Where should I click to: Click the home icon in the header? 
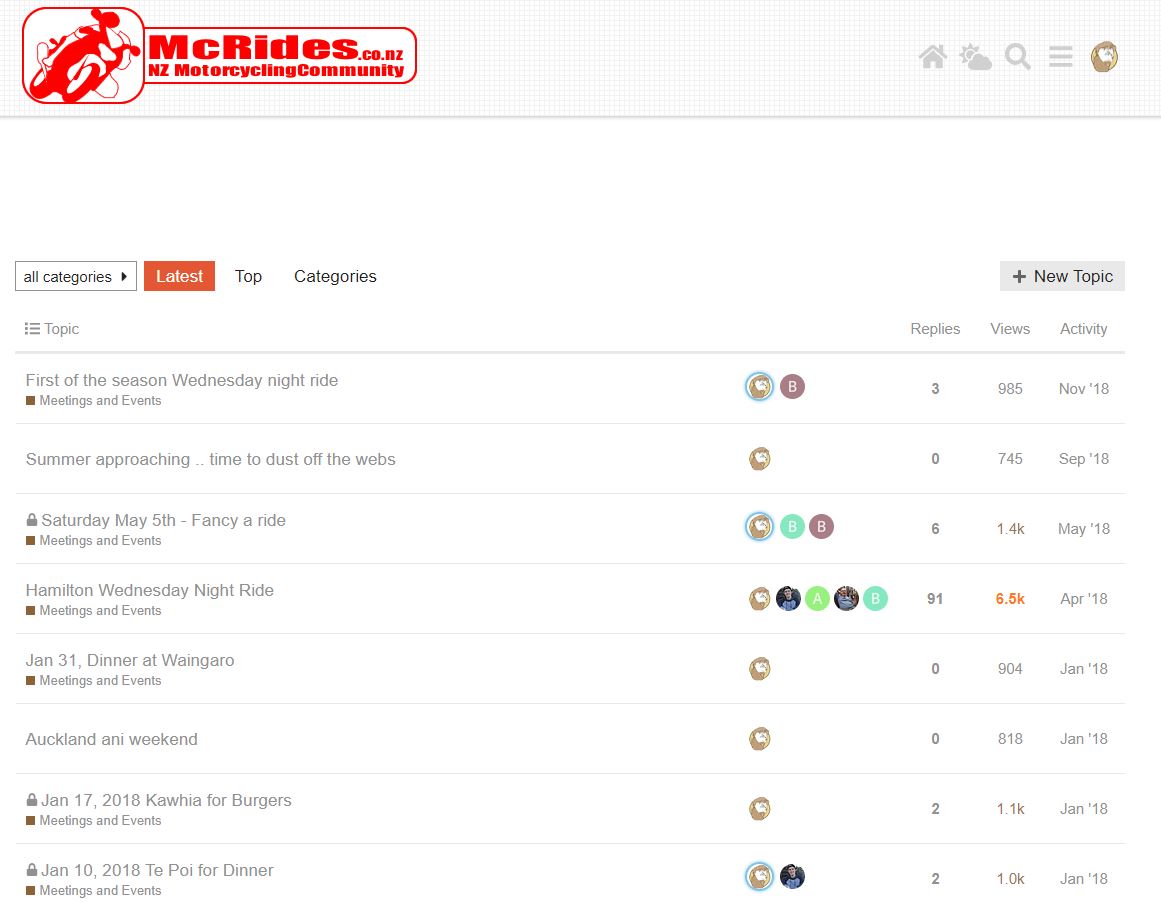[932, 57]
